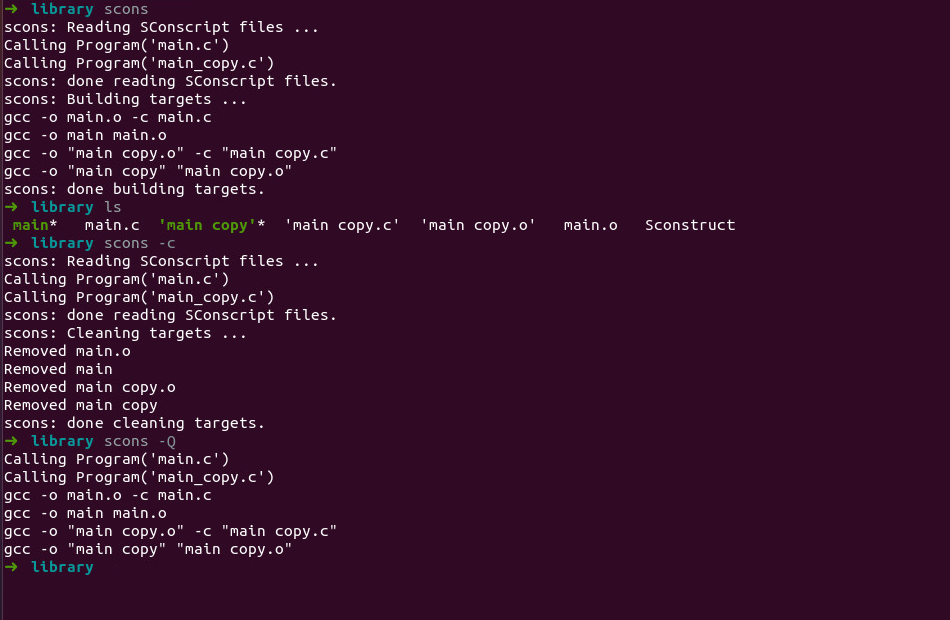The width and height of the screenshot is (950, 620).
Task: Click the "Removed main.o" output line
Action: click(x=67, y=351)
